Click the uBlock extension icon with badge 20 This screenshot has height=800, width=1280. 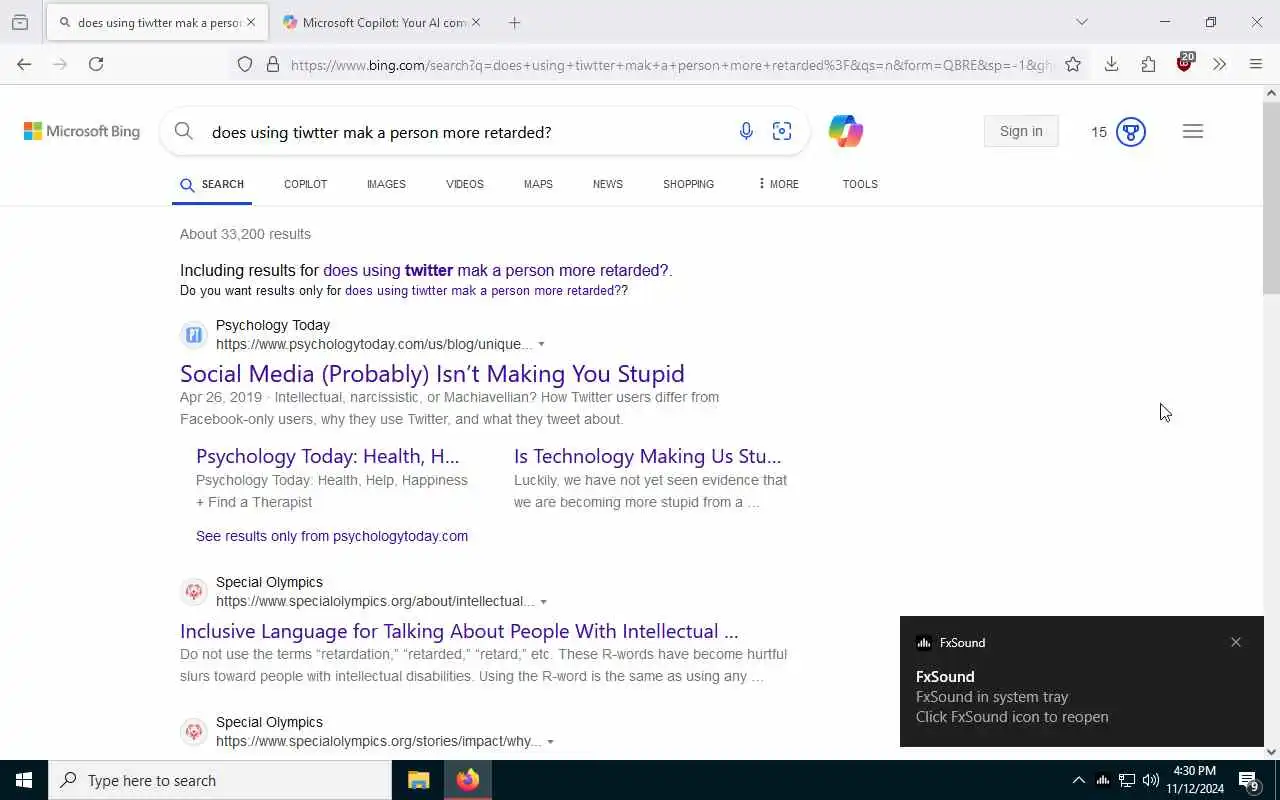point(1185,62)
